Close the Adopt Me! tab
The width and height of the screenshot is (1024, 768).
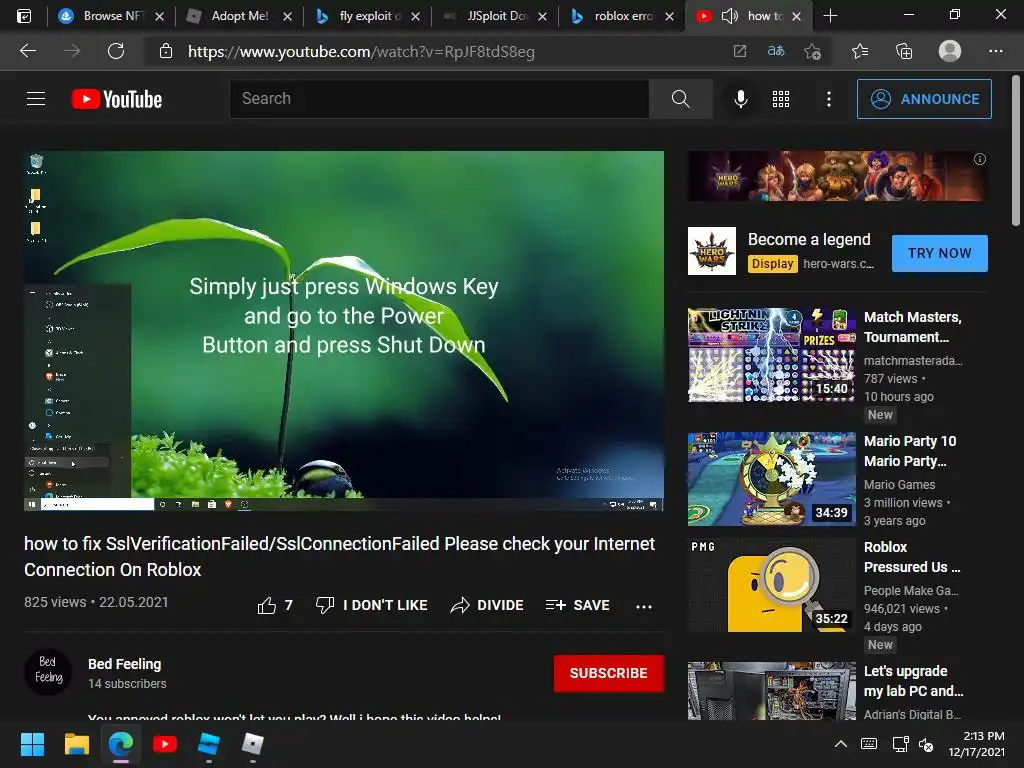pyautogui.click(x=287, y=16)
